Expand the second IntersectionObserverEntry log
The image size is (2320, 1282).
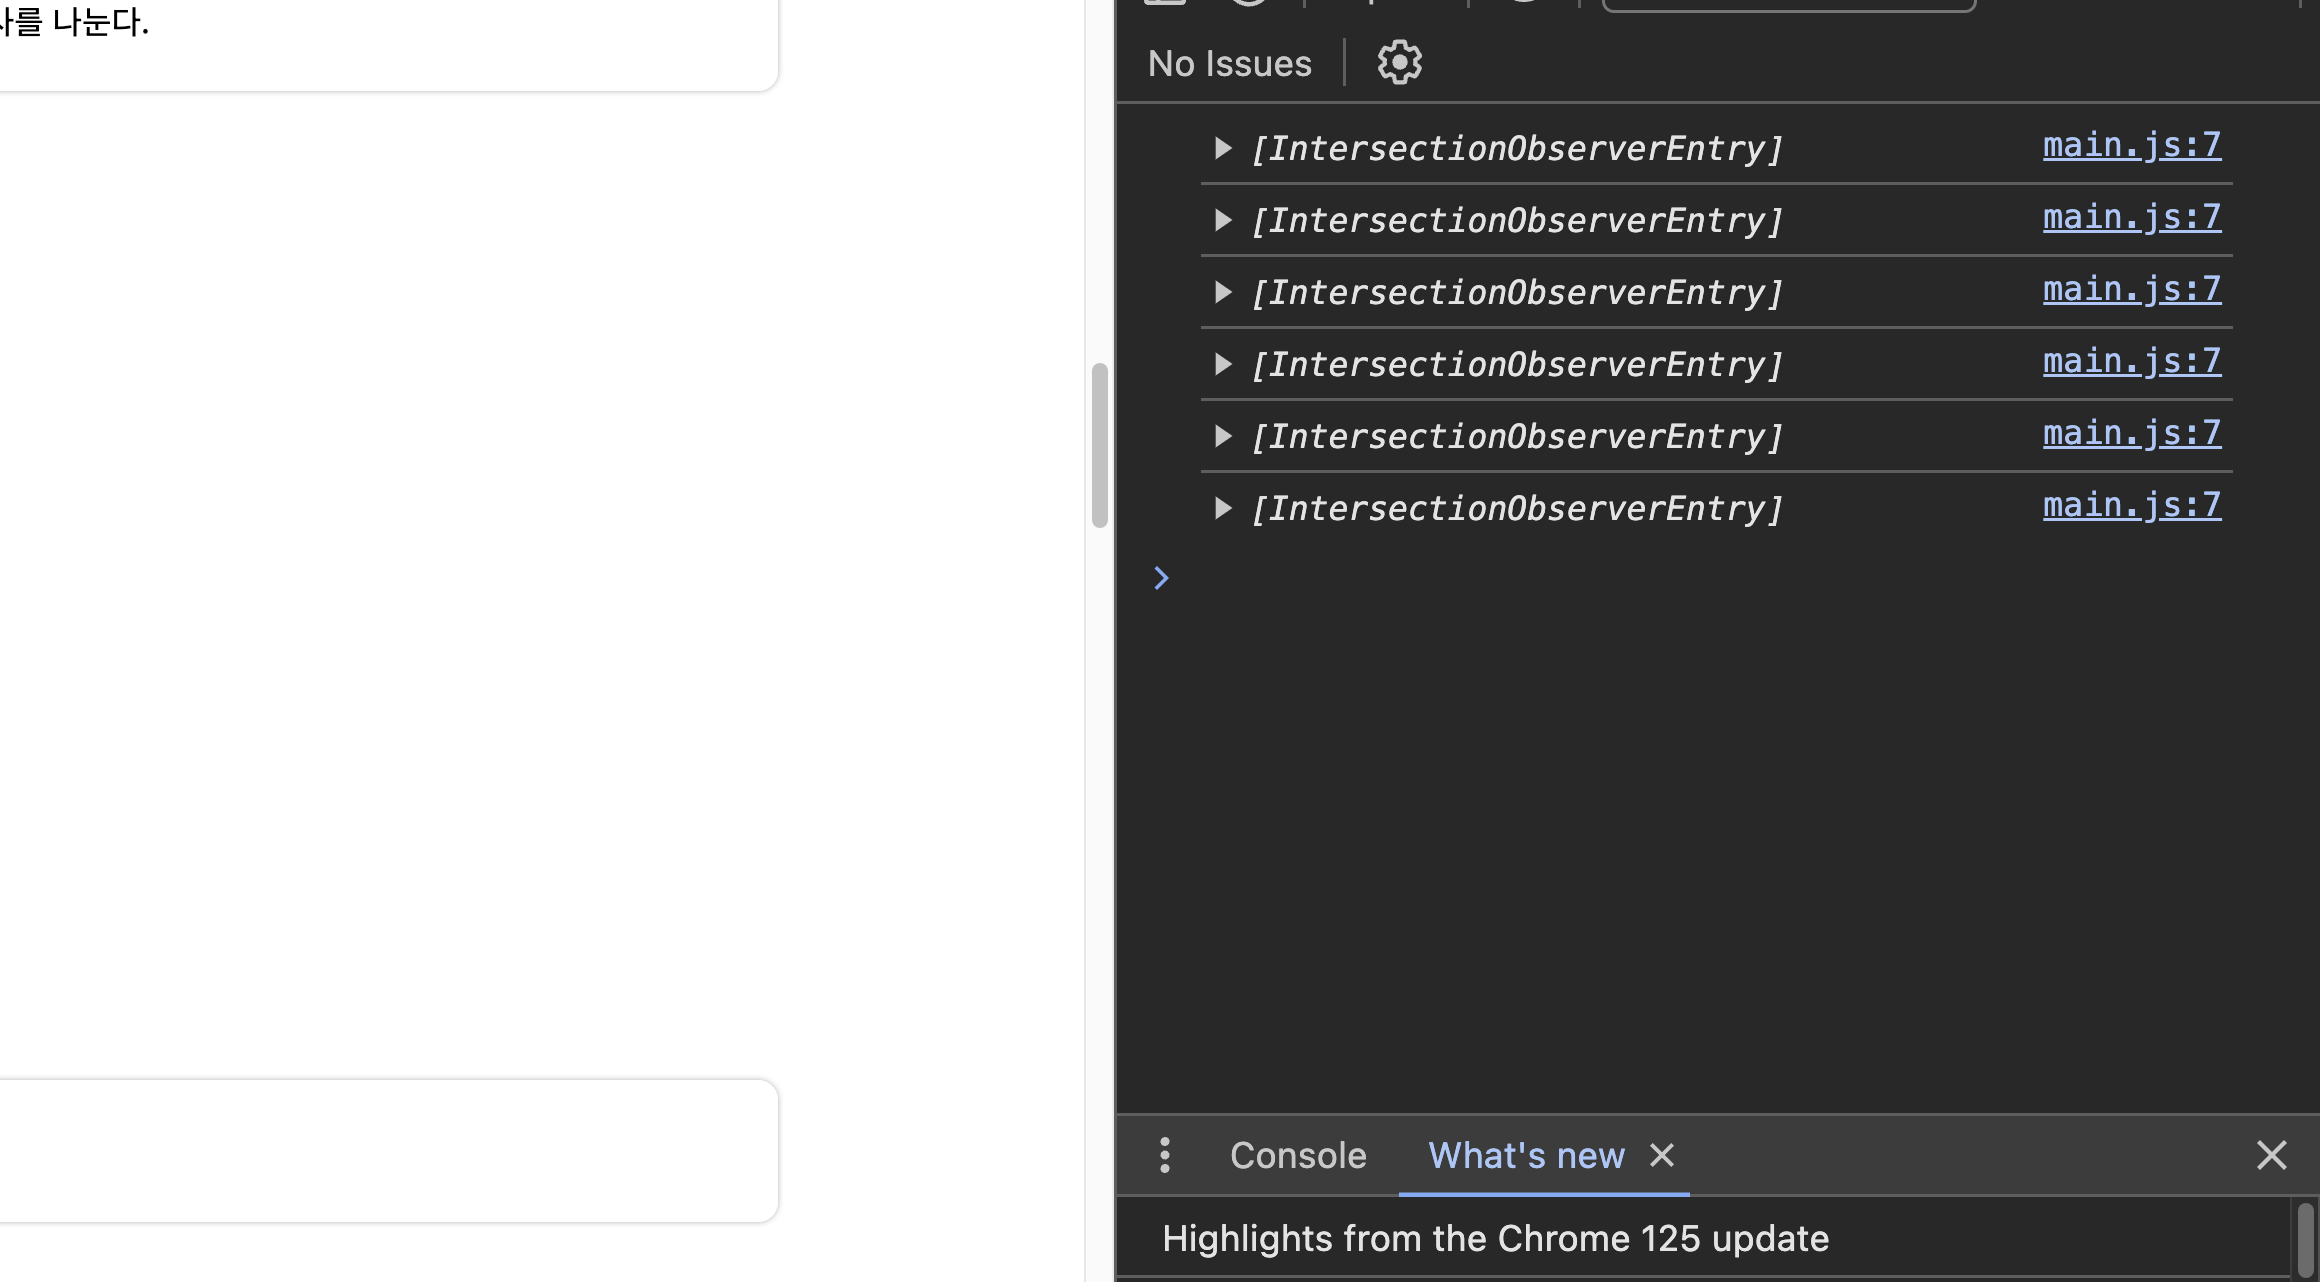pyautogui.click(x=1222, y=221)
